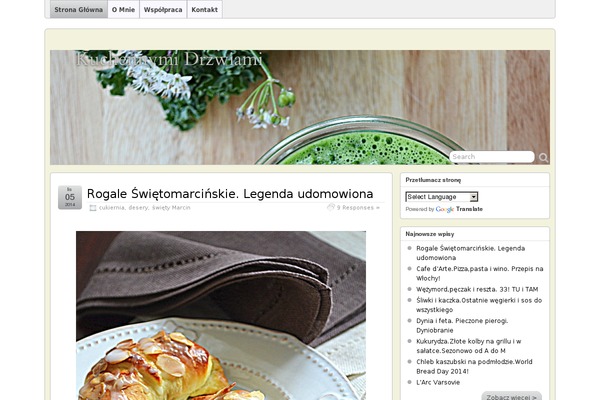
Task: Go to the Współpraca page
Action: (x=163, y=10)
